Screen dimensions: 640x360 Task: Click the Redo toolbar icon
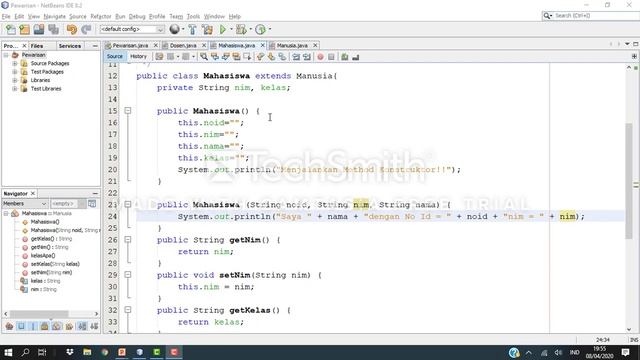point(86,29)
